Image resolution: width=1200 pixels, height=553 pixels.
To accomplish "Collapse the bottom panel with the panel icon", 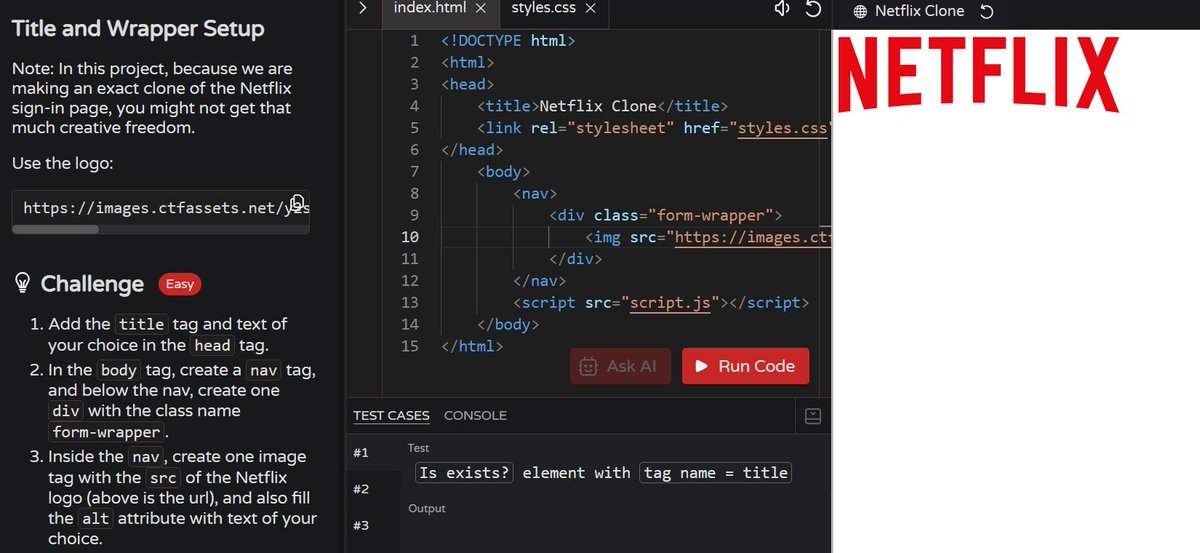I will click(x=813, y=416).
